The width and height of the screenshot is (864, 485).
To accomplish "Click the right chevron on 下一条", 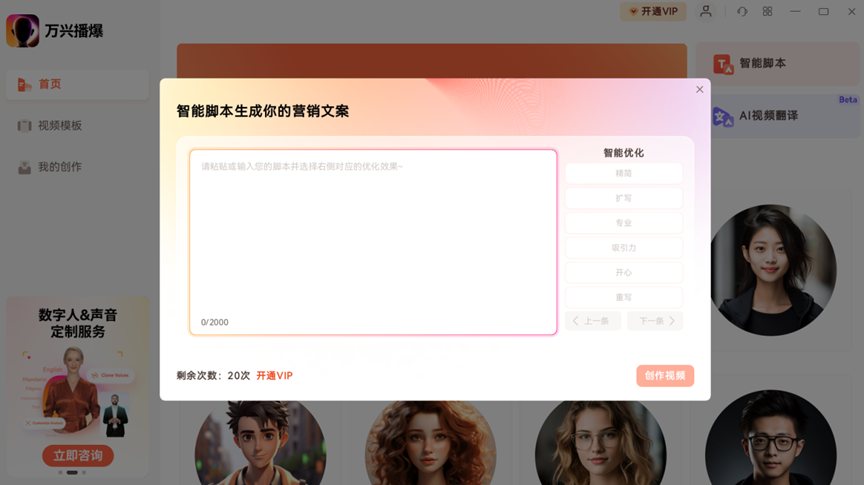I will coord(672,321).
